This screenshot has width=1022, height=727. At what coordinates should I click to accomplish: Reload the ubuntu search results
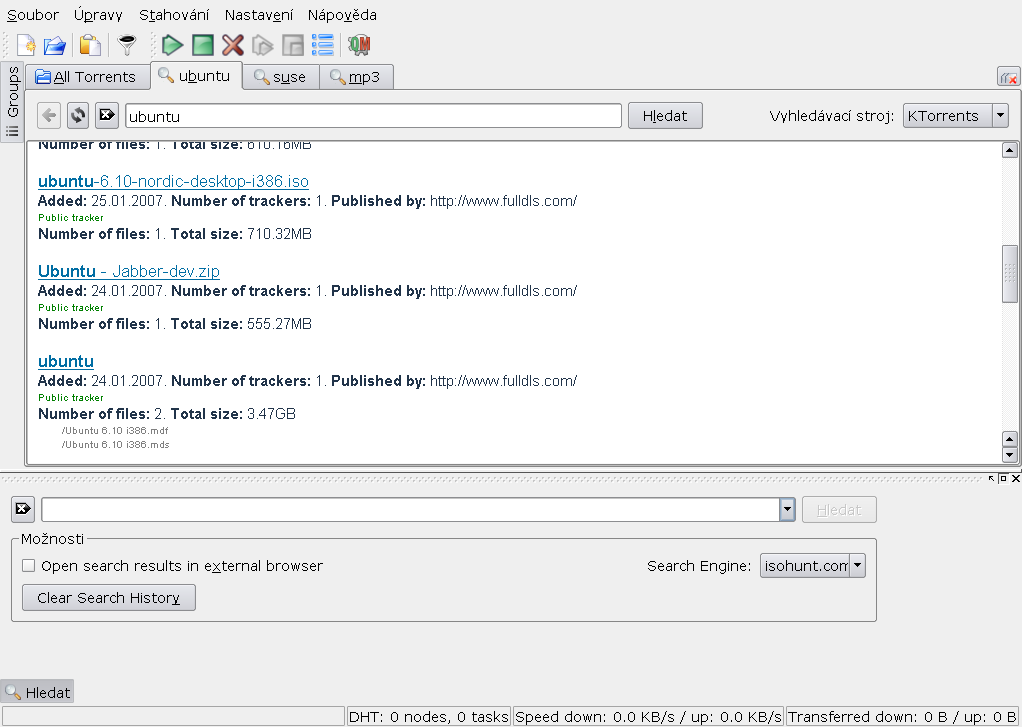coord(78,115)
